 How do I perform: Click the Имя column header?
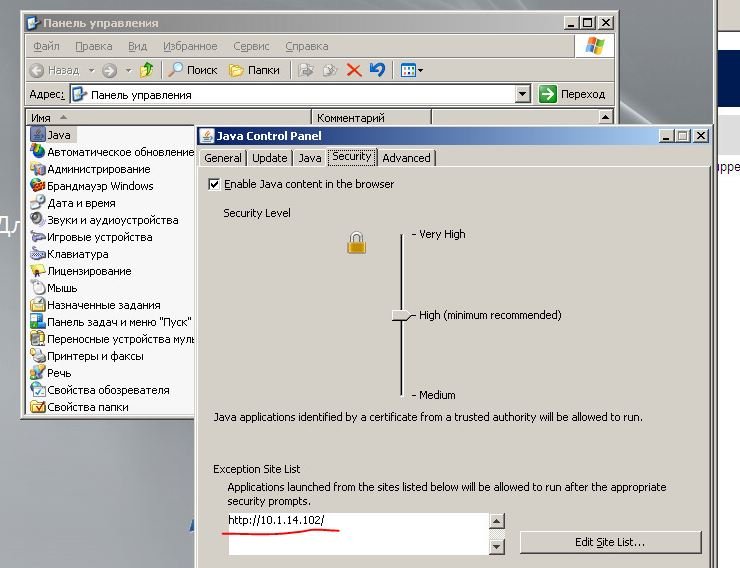coord(168,117)
